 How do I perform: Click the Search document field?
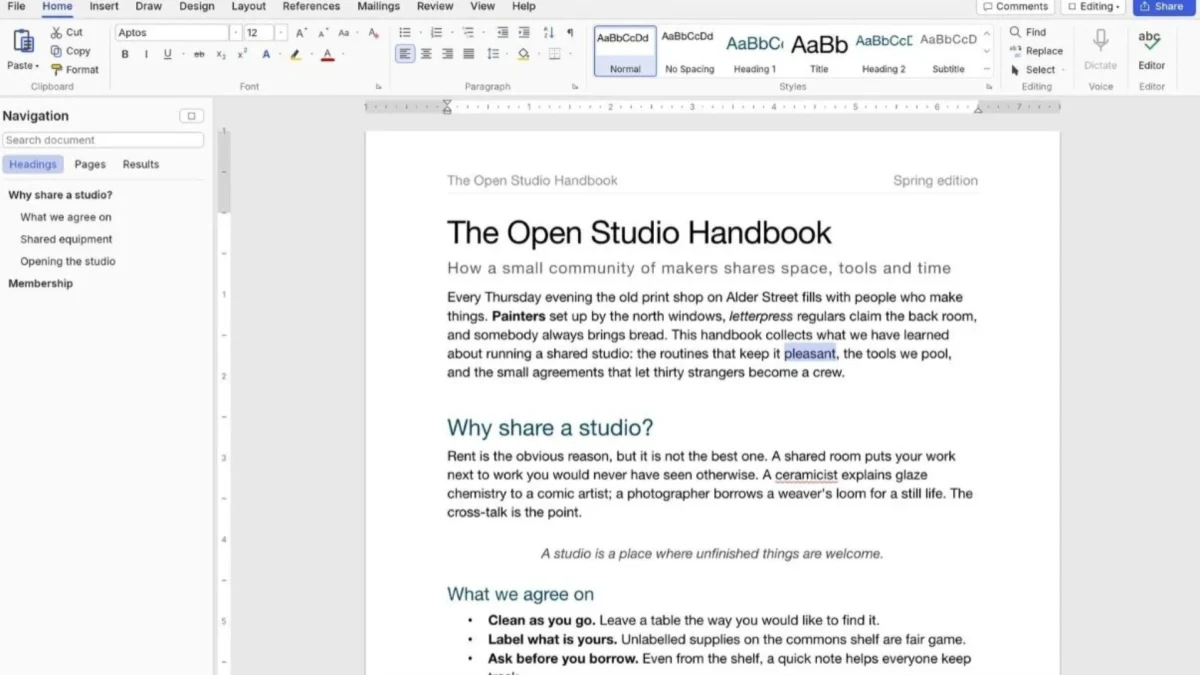(103, 140)
